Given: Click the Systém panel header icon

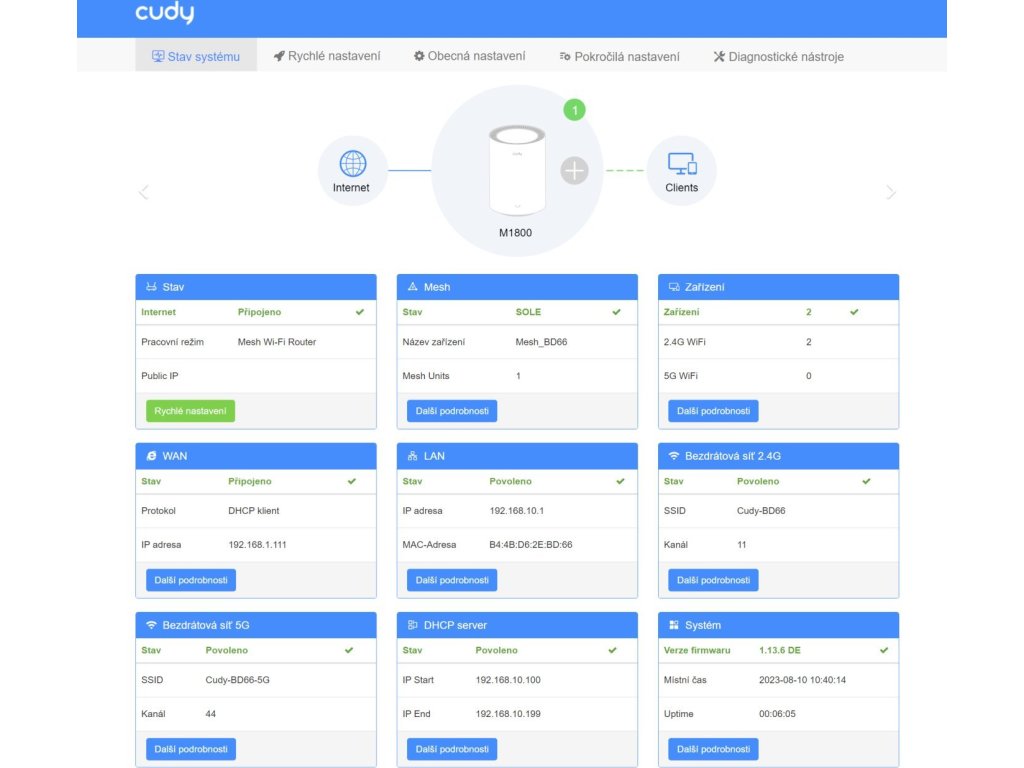Looking at the screenshot, I should click(674, 625).
